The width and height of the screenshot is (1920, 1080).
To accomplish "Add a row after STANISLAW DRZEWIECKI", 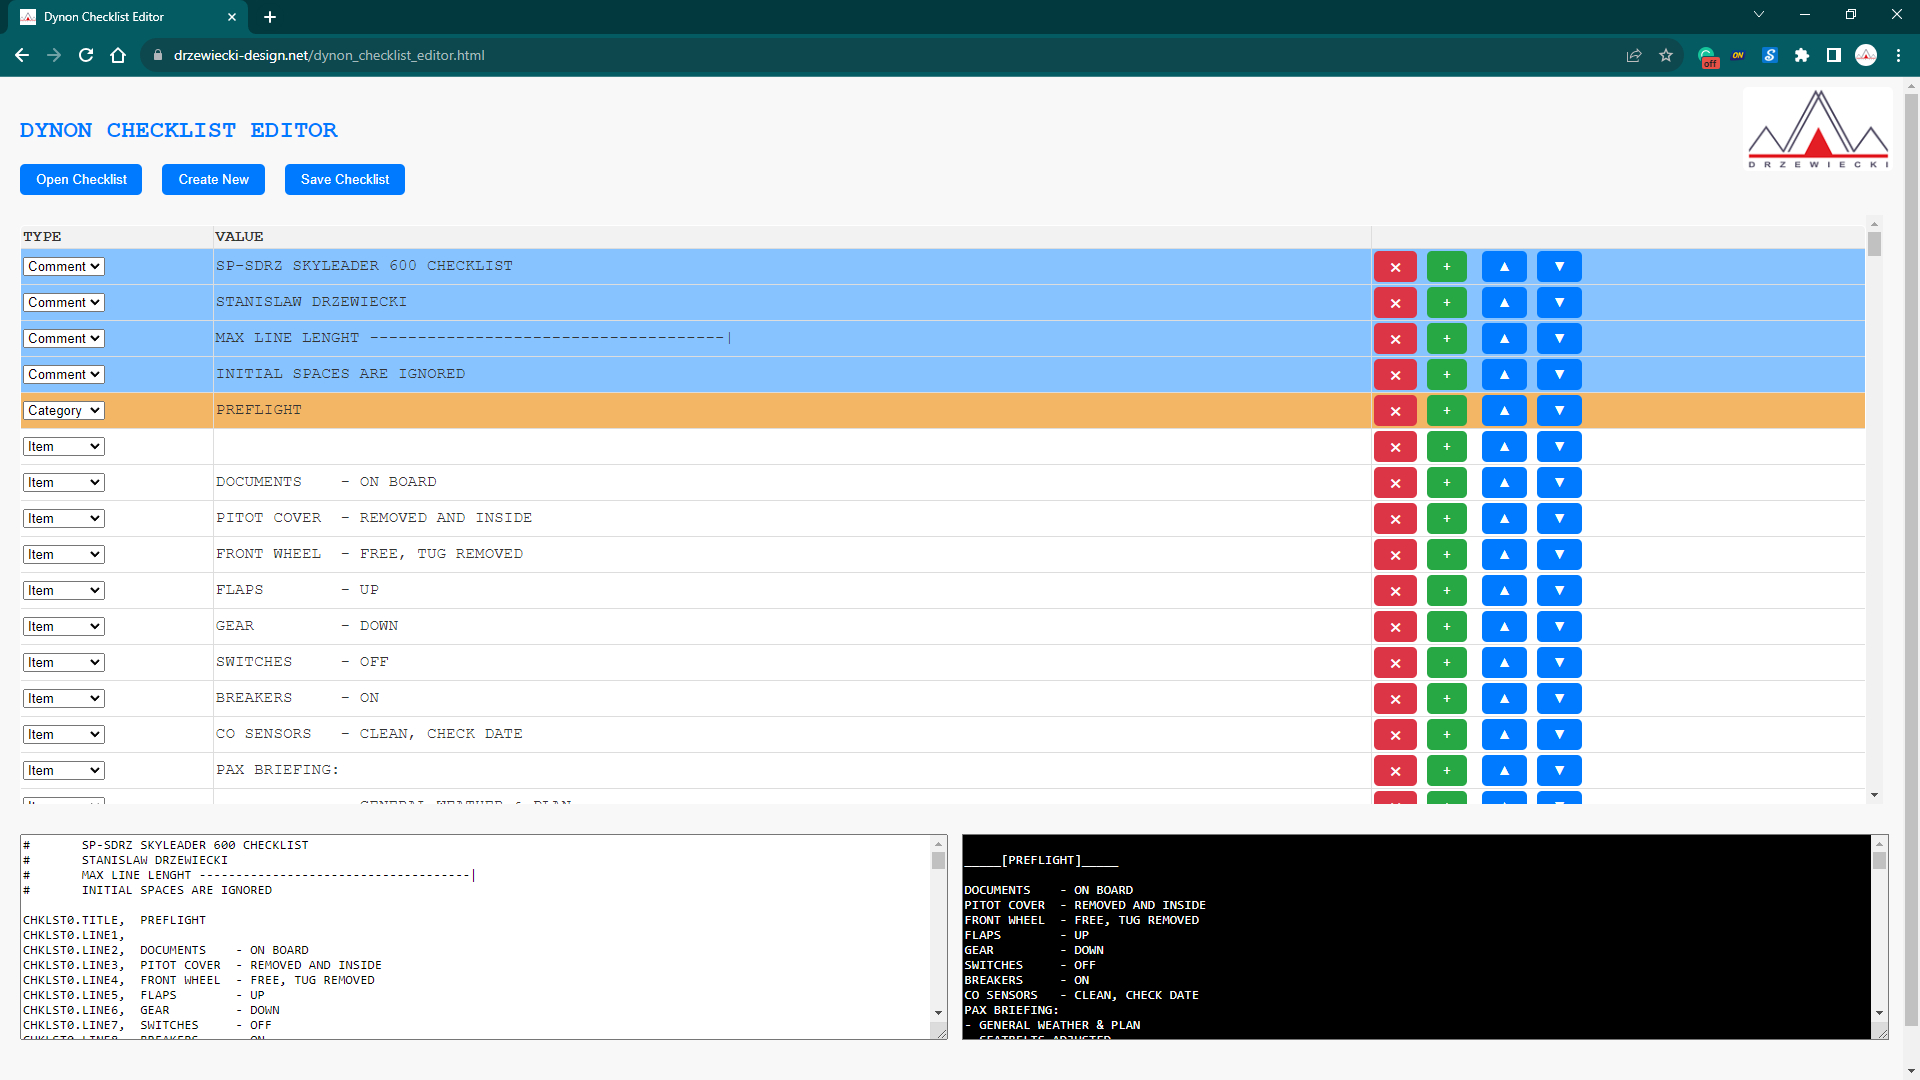I will [x=1446, y=303].
